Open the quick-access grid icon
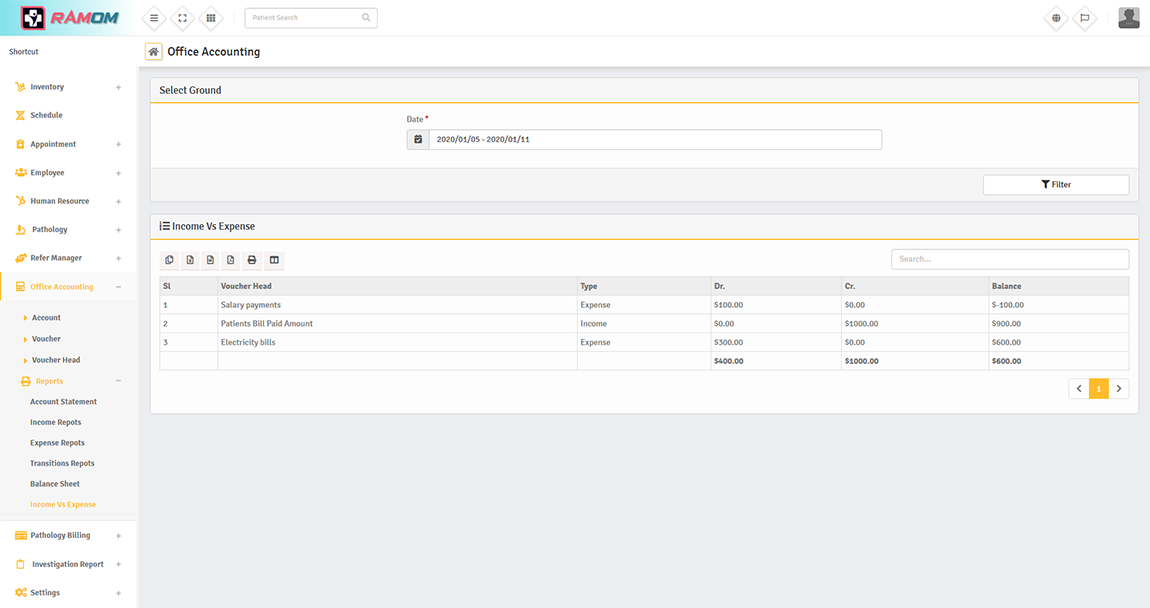Image resolution: width=1150 pixels, height=608 pixels. [x=211, y=18]
